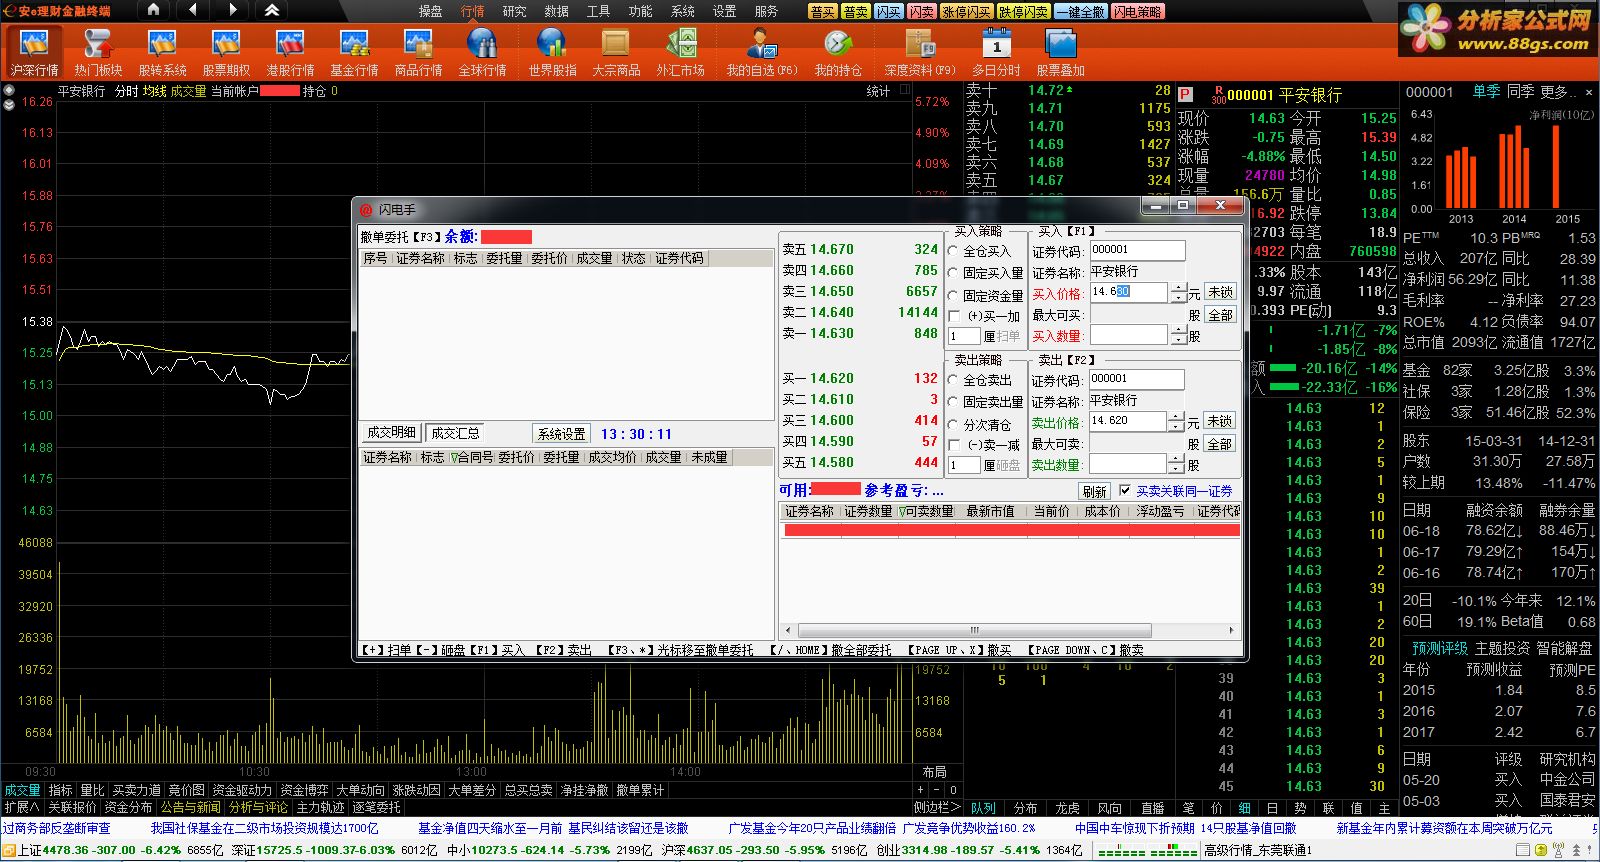Click 全部 button beside 最大可卖
The height and width of the screenshot is (862, 1600).
click(x=1219, y=444)
